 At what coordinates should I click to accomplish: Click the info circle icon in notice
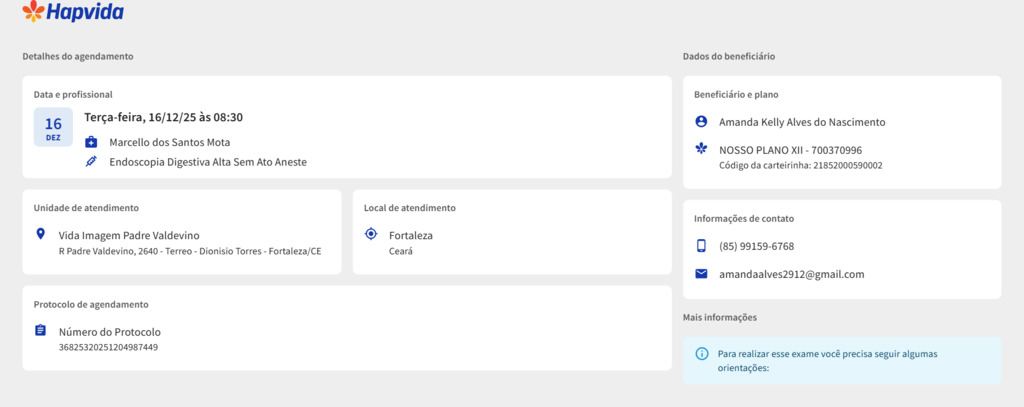click(701, 354)
